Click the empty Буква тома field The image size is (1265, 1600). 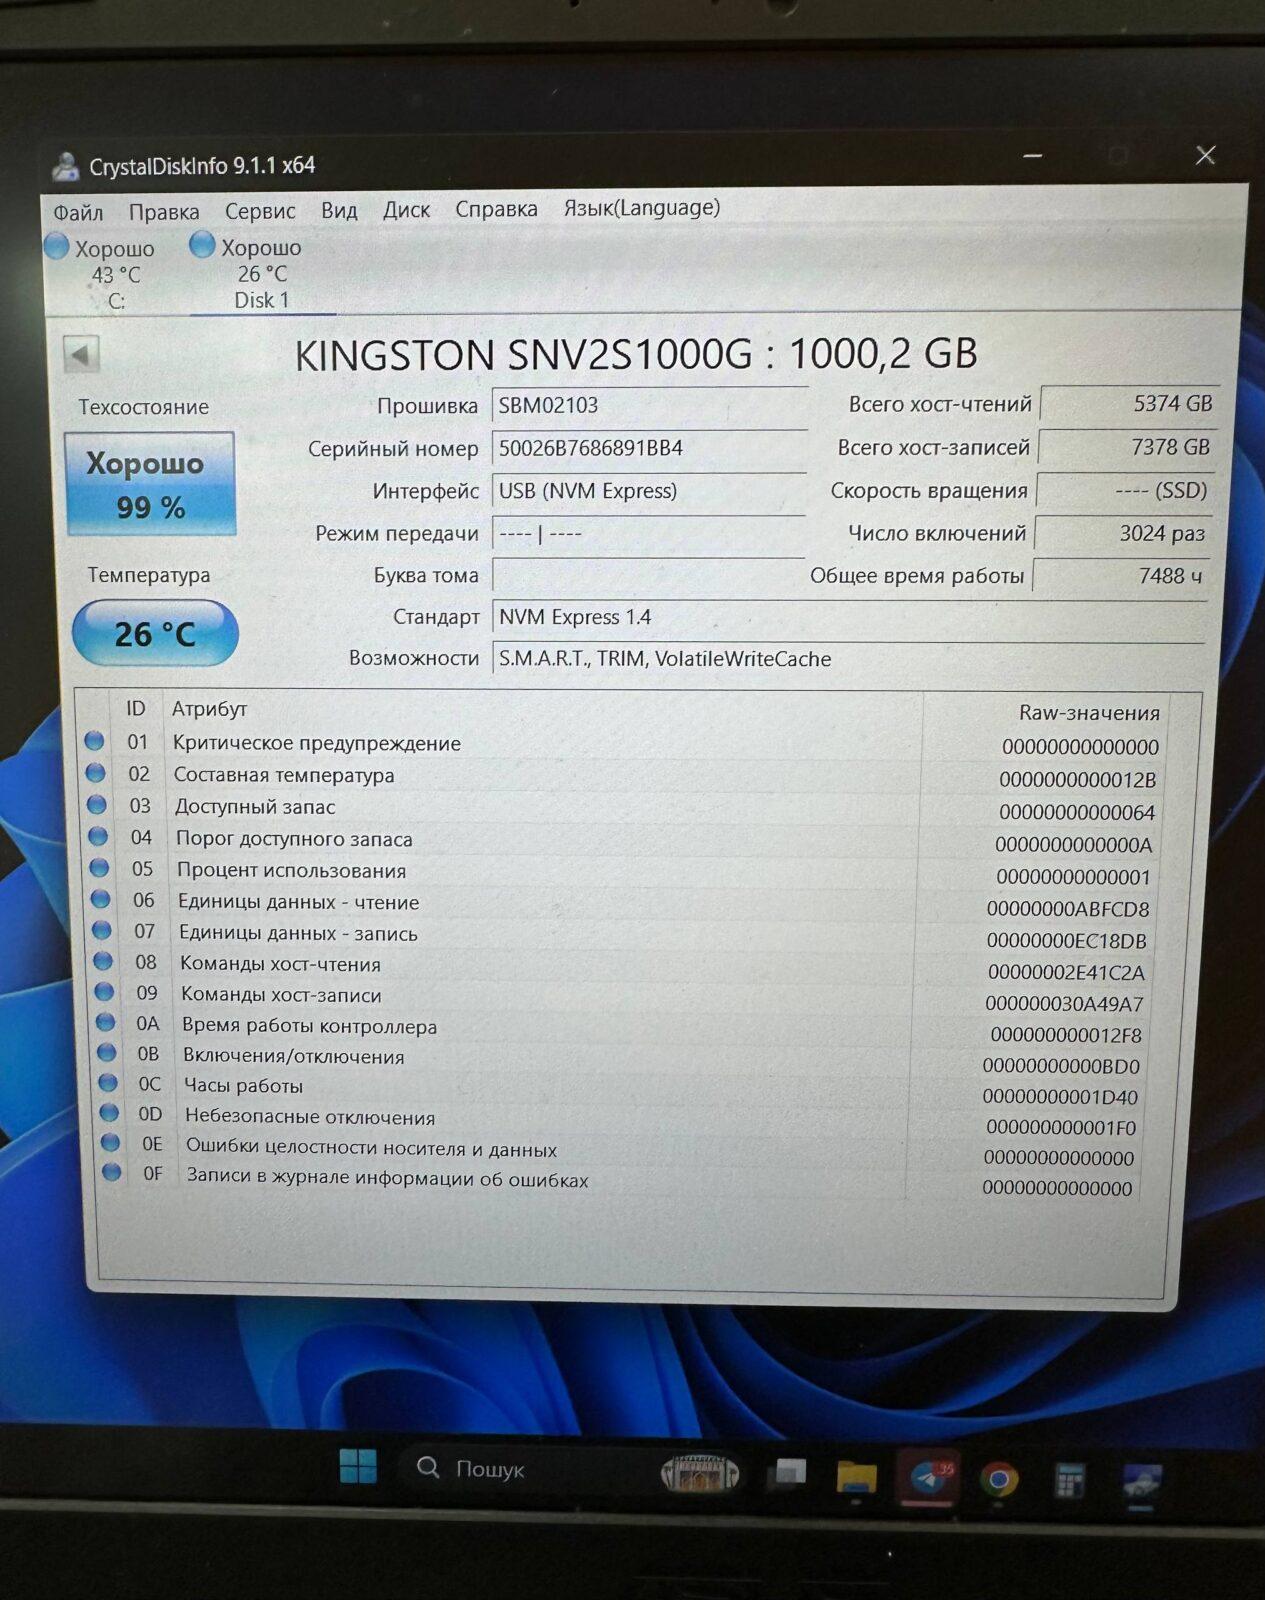tap(648, 575)
